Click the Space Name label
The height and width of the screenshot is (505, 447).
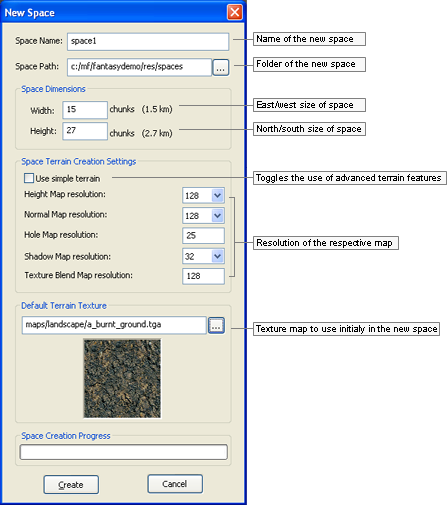click(39, 41)
